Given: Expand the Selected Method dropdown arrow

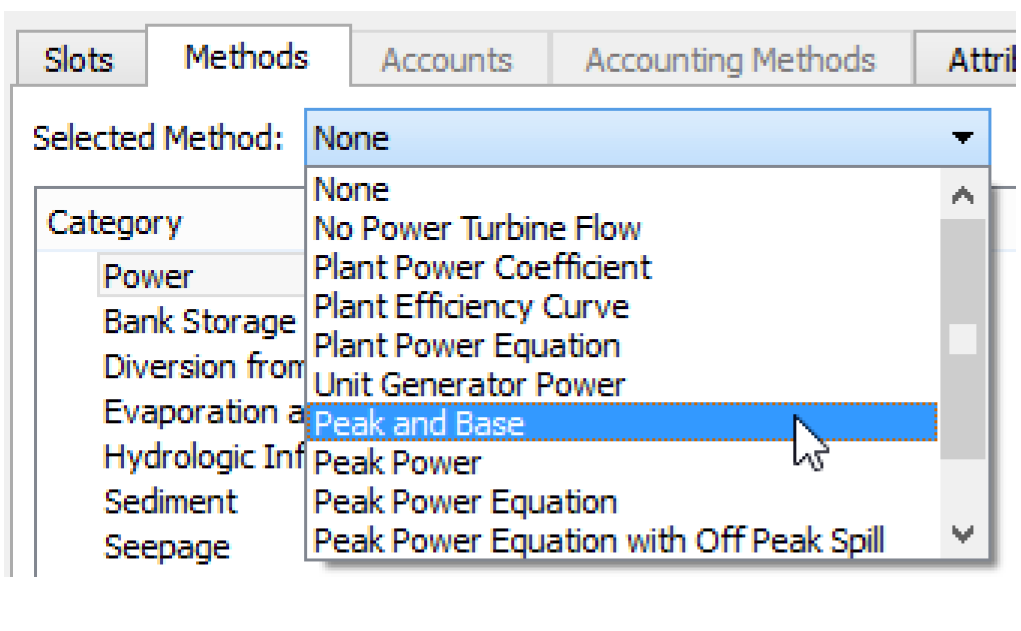Looking at the screenshot, I should pos(962,138).
